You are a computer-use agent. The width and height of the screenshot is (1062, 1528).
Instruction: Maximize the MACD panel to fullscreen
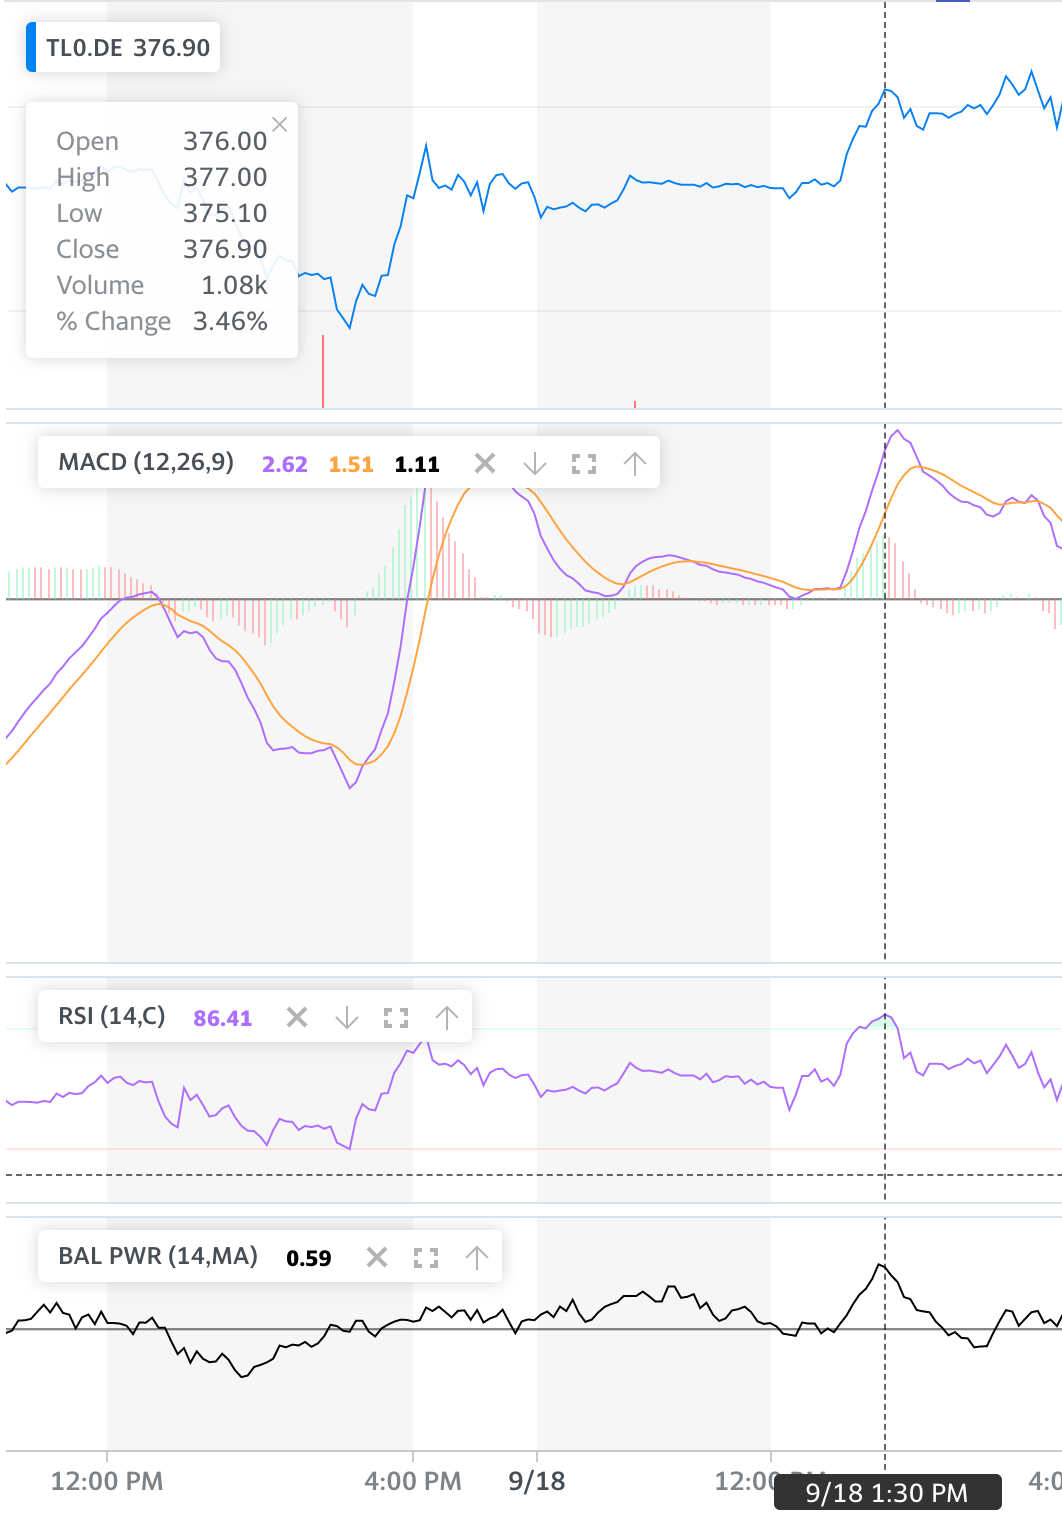coord(584,463)
